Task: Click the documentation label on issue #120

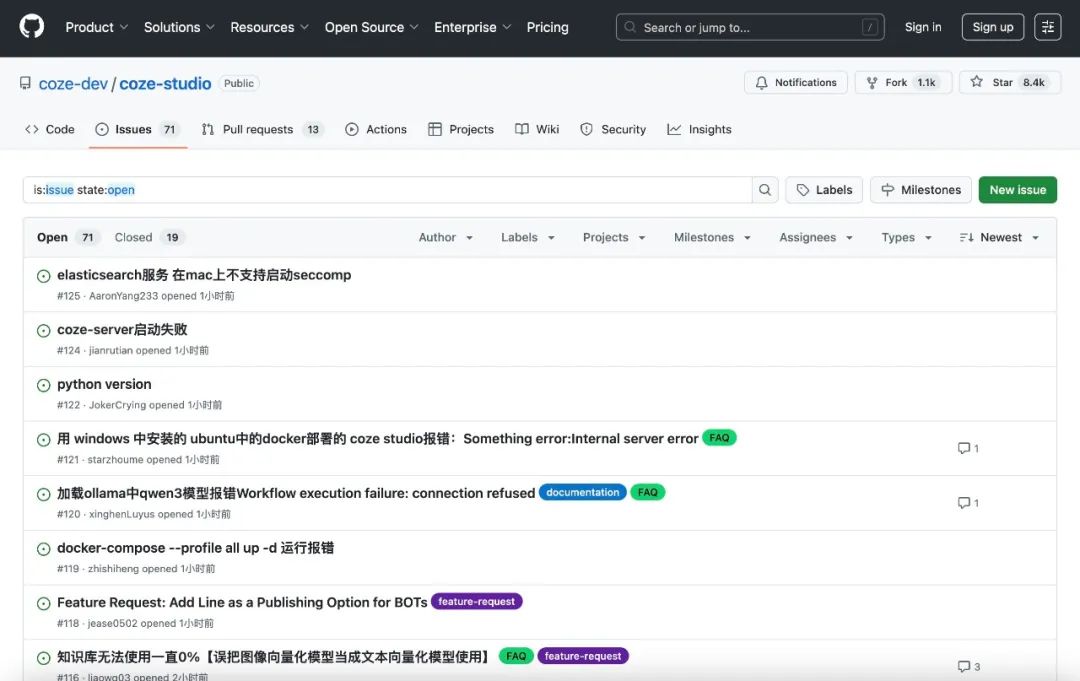Action: point(583,492)
